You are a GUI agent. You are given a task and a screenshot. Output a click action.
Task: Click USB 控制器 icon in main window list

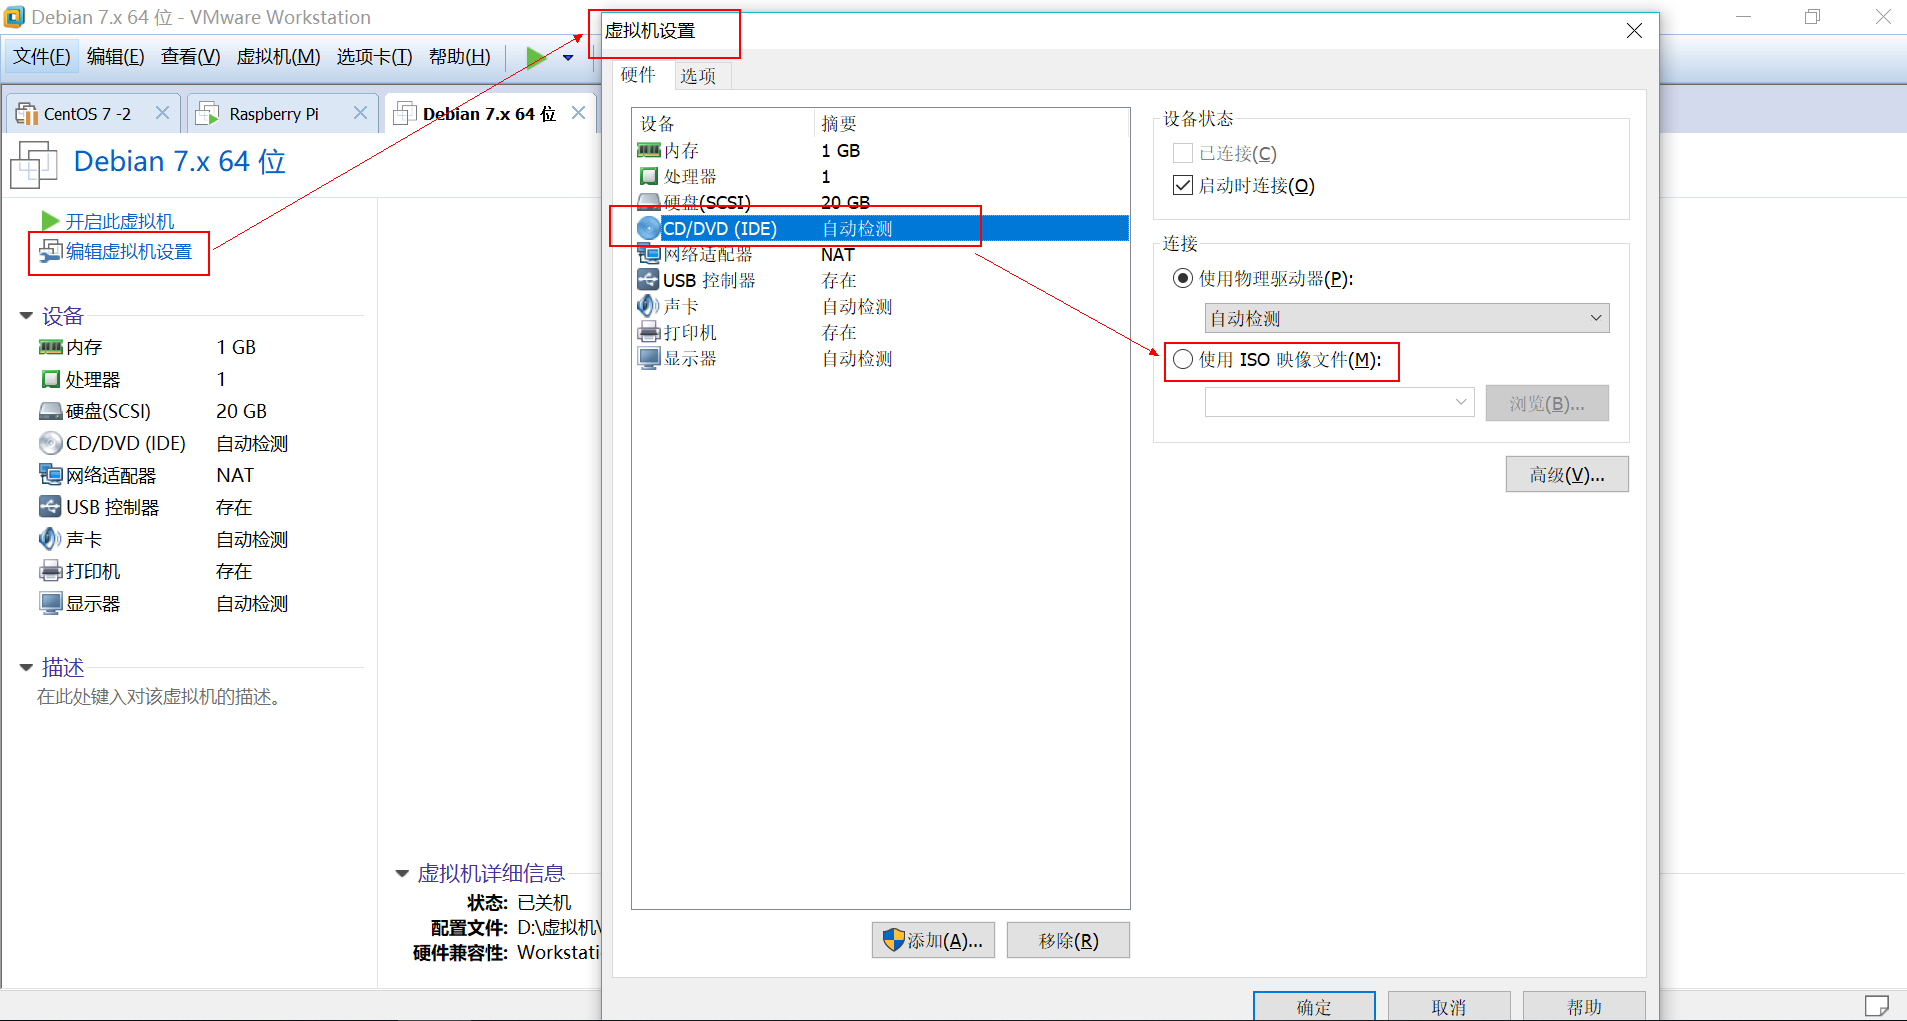point(50,506)
